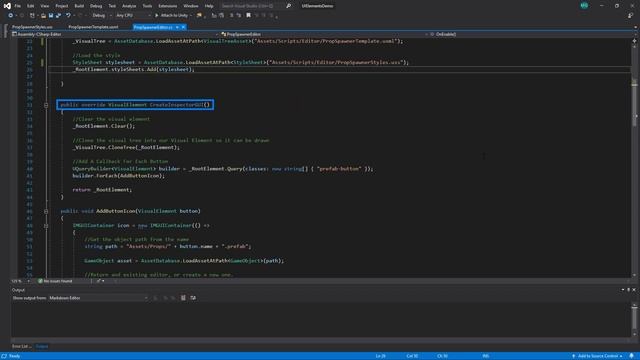Click the Save All toolbar icon

tap(58, 16)
